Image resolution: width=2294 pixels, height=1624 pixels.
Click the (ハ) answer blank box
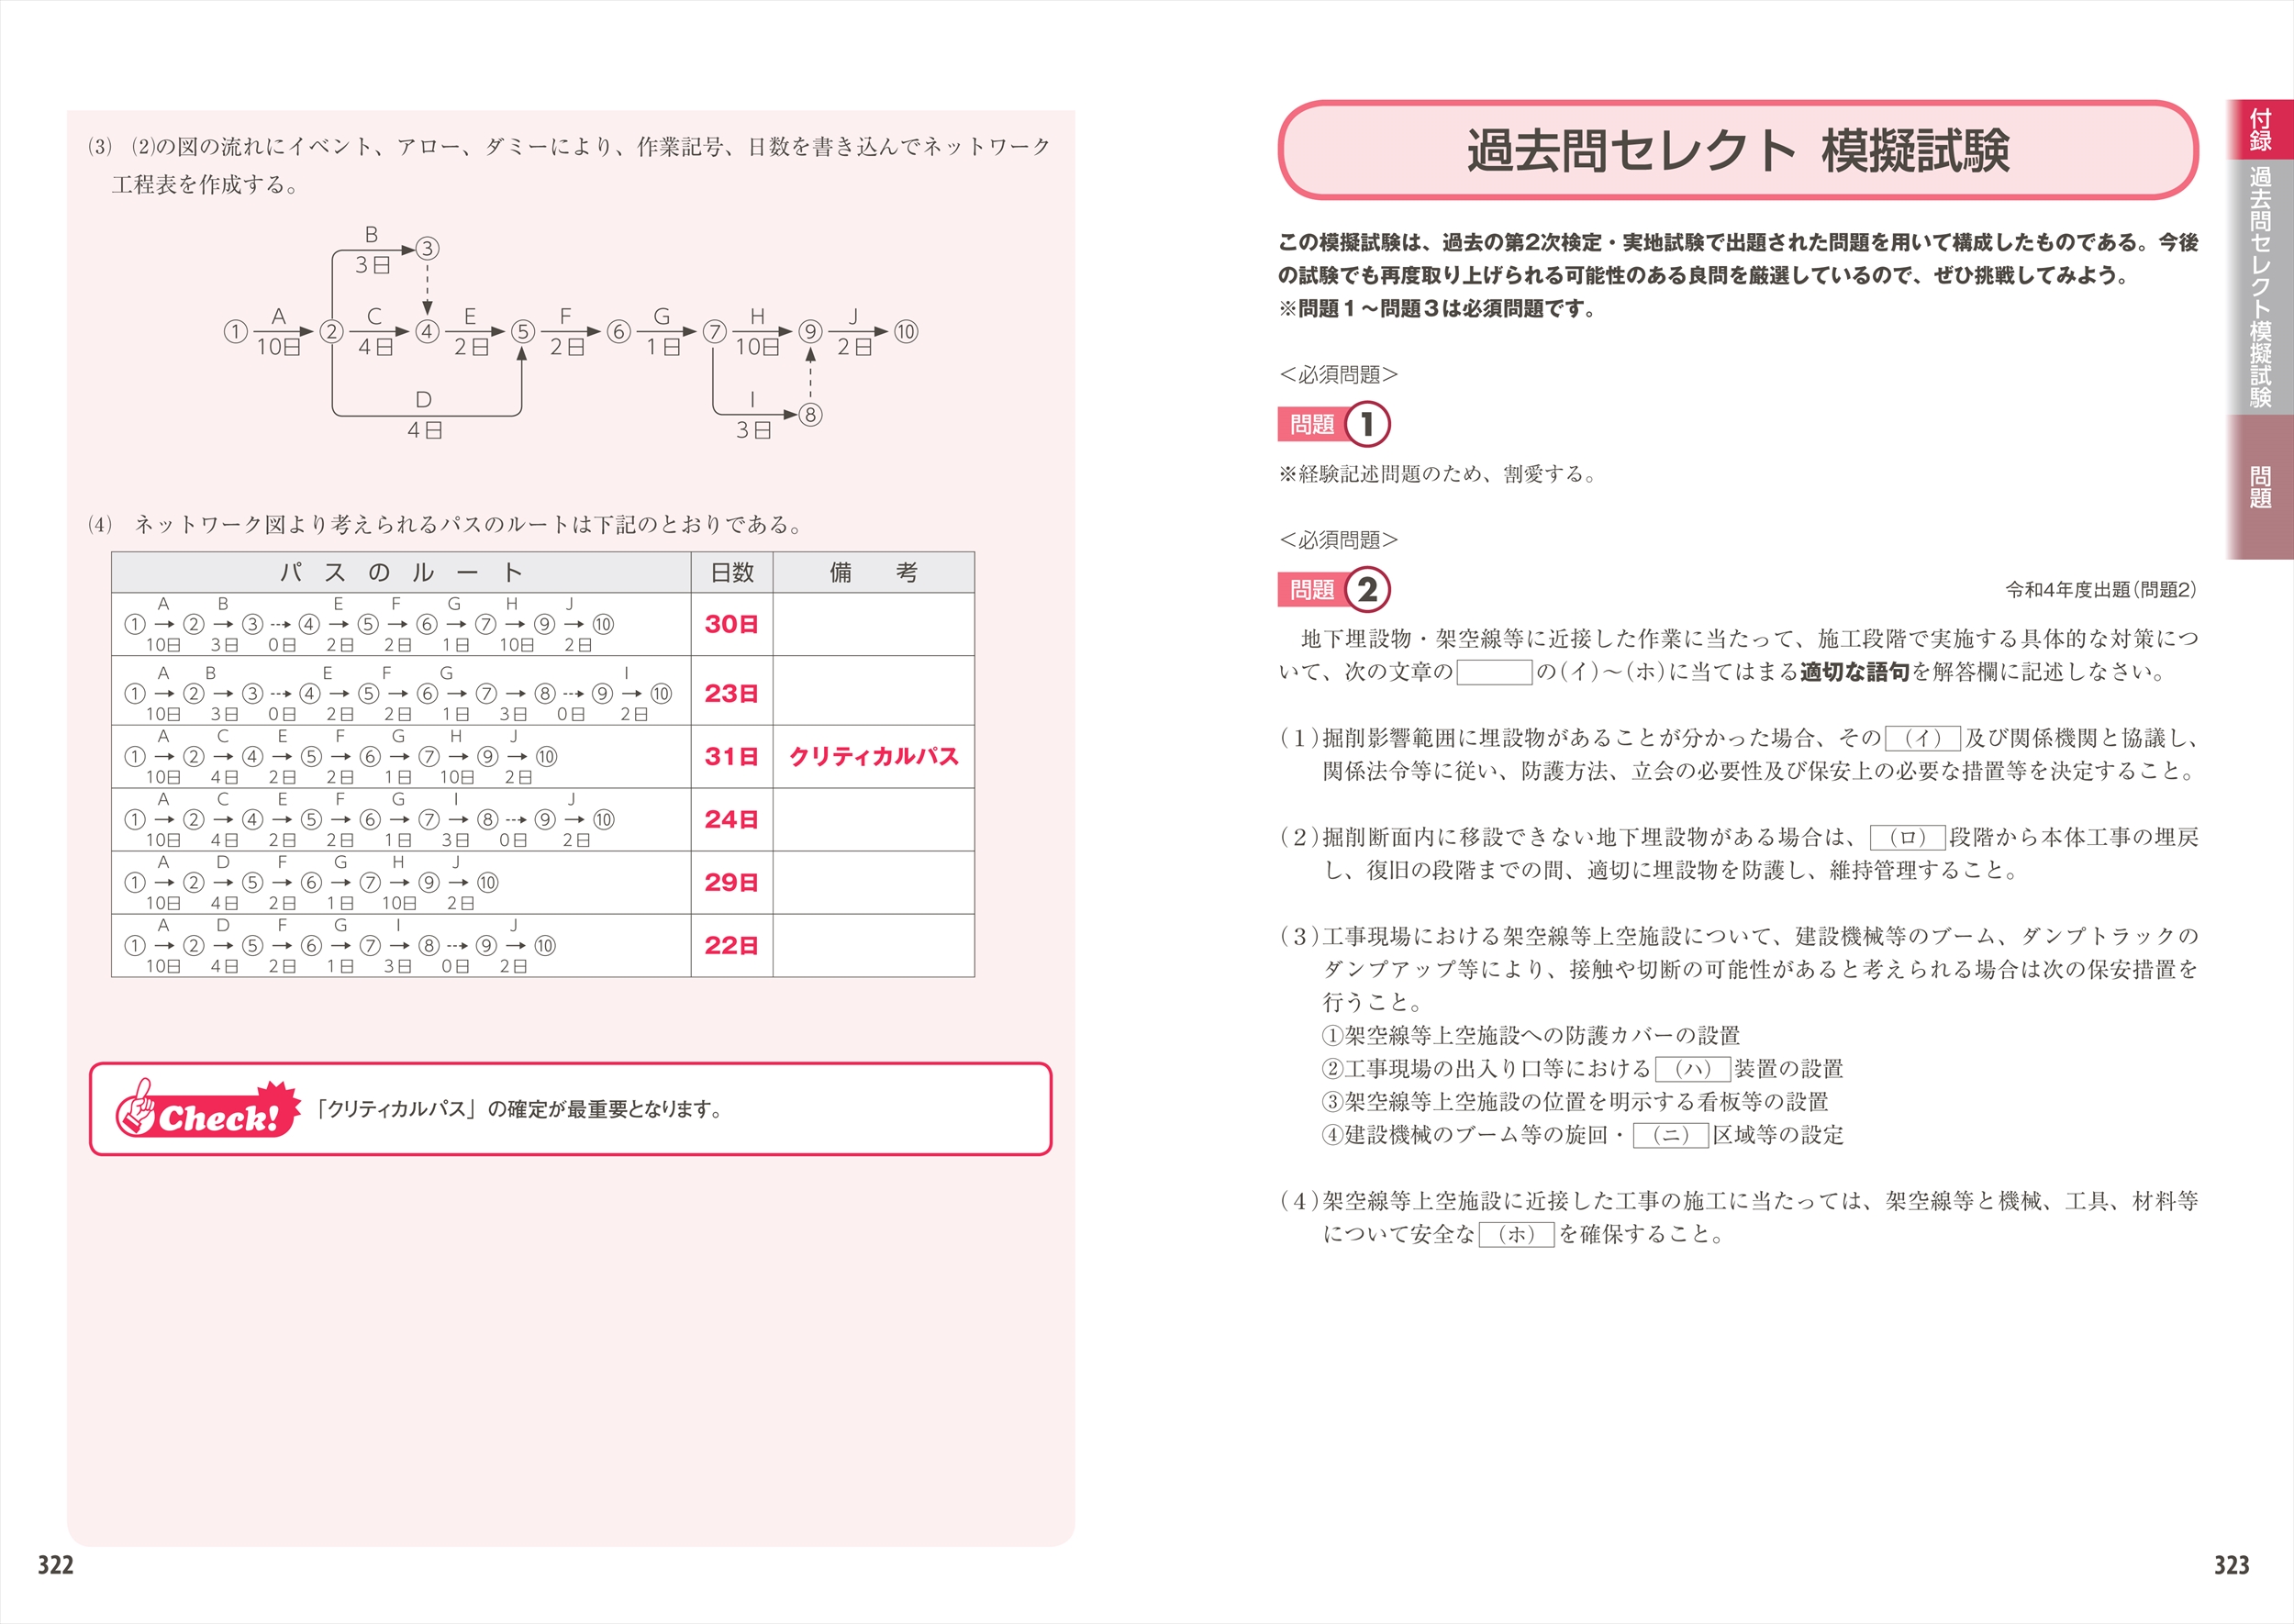point(1692,1069)
